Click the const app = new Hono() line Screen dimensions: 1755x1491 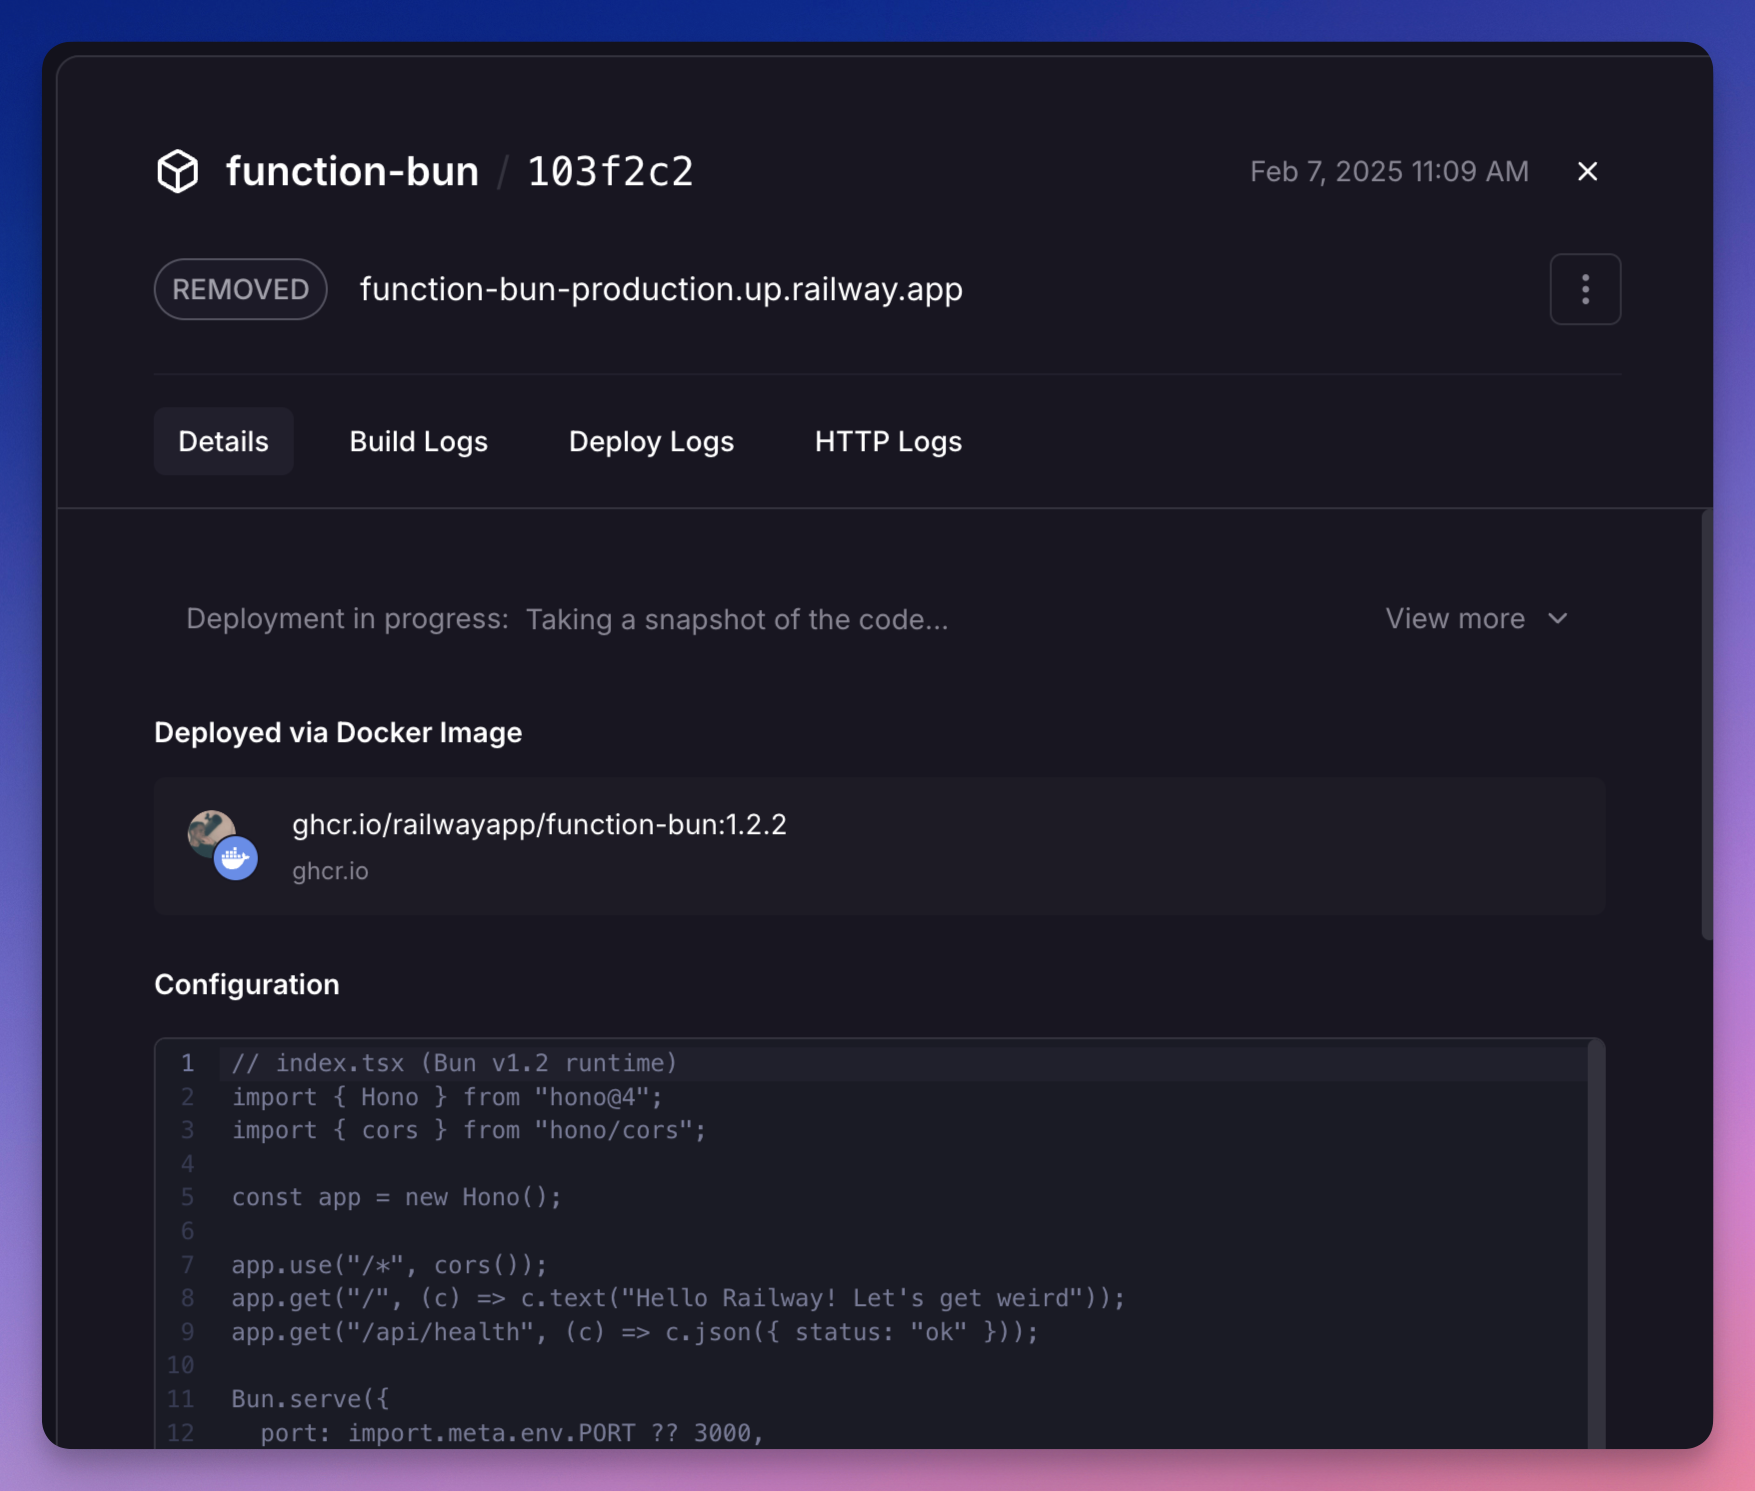point(397,1197)
